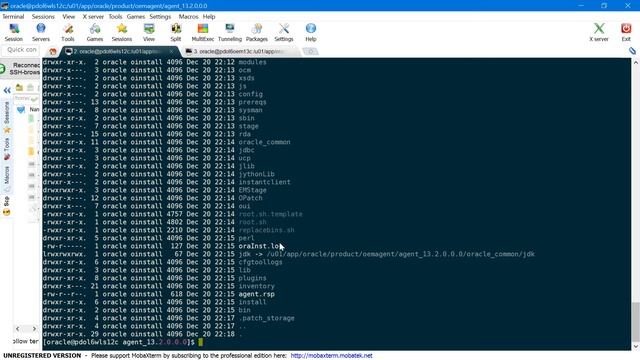Open the Sessions menu in the menu bar
The height and width of the screenshot is (360, 640).
pyautogui.click(x=43, y=16)
